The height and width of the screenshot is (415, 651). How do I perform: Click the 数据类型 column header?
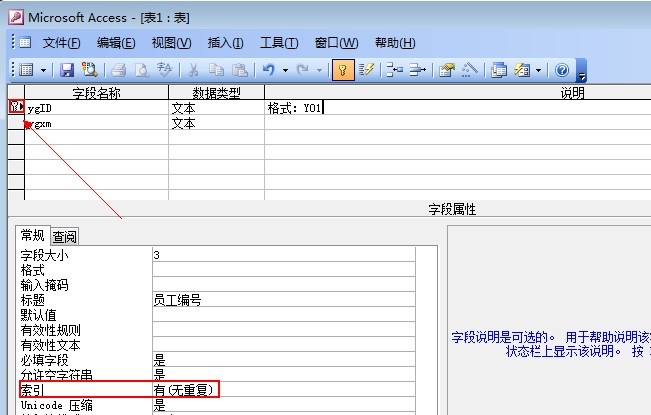216,93
